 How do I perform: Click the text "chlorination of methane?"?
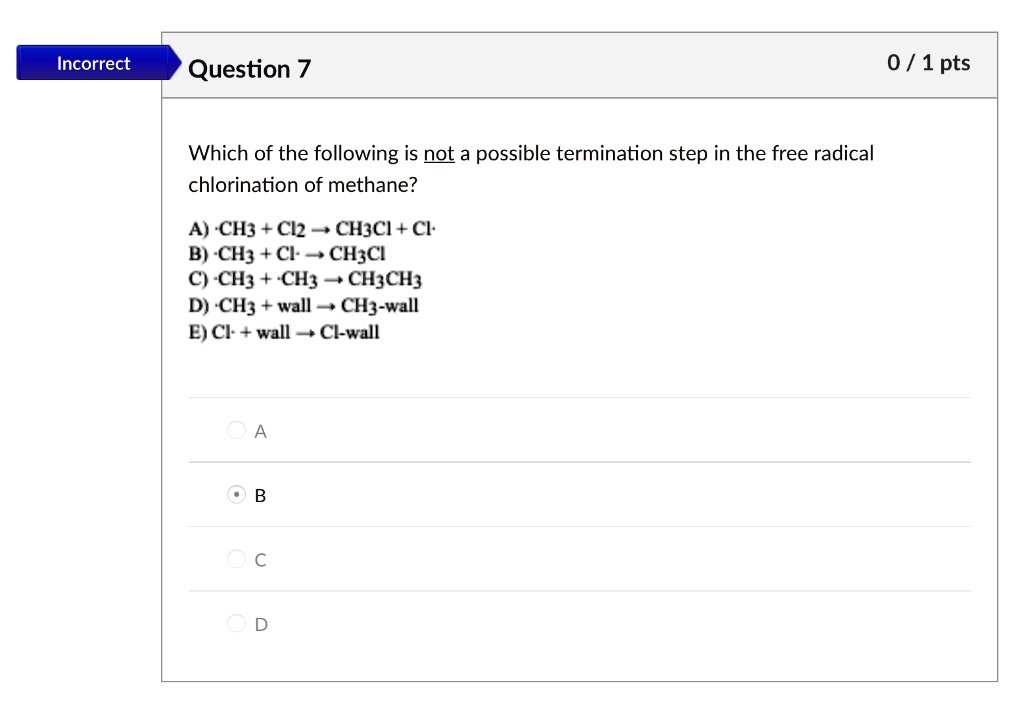(303, 185)
